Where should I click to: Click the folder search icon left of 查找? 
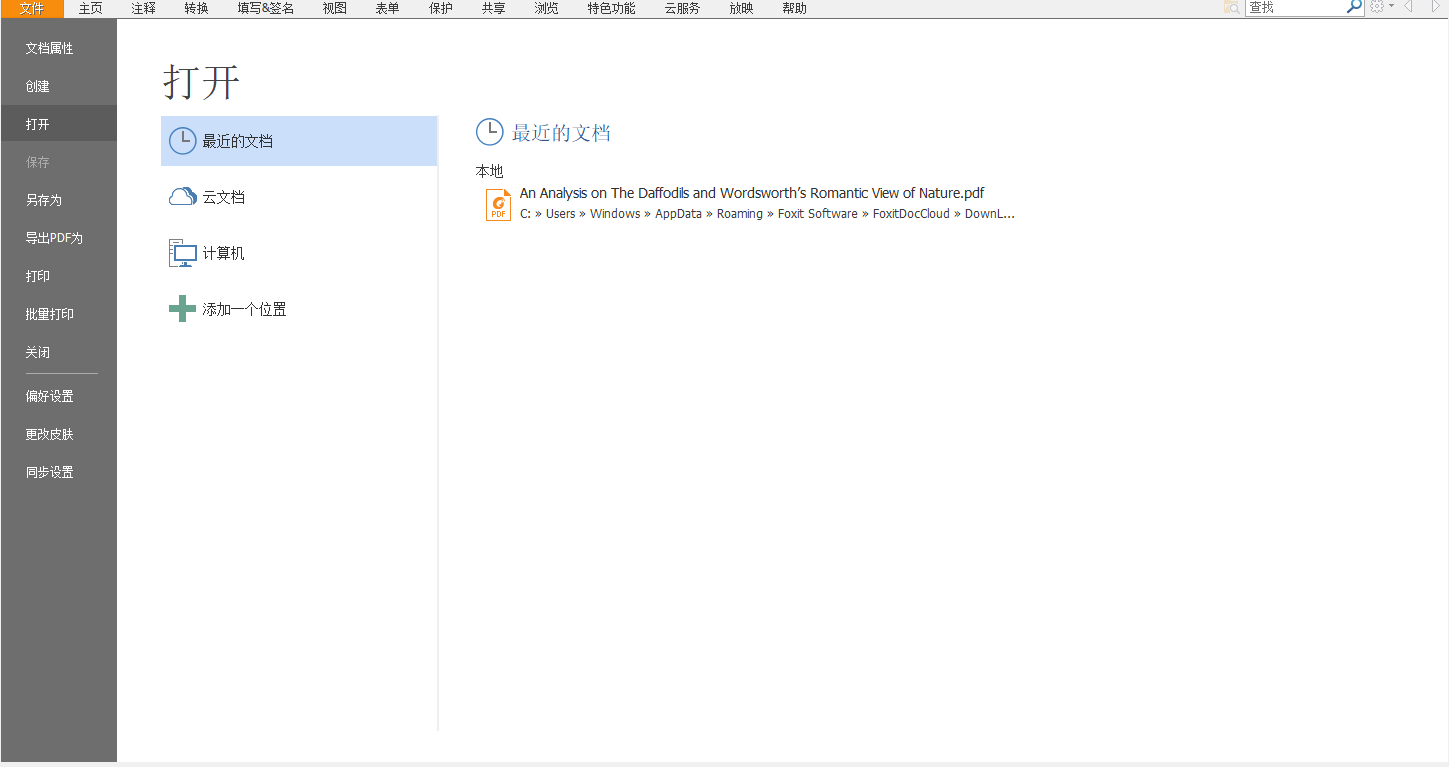click(1231, 7)
